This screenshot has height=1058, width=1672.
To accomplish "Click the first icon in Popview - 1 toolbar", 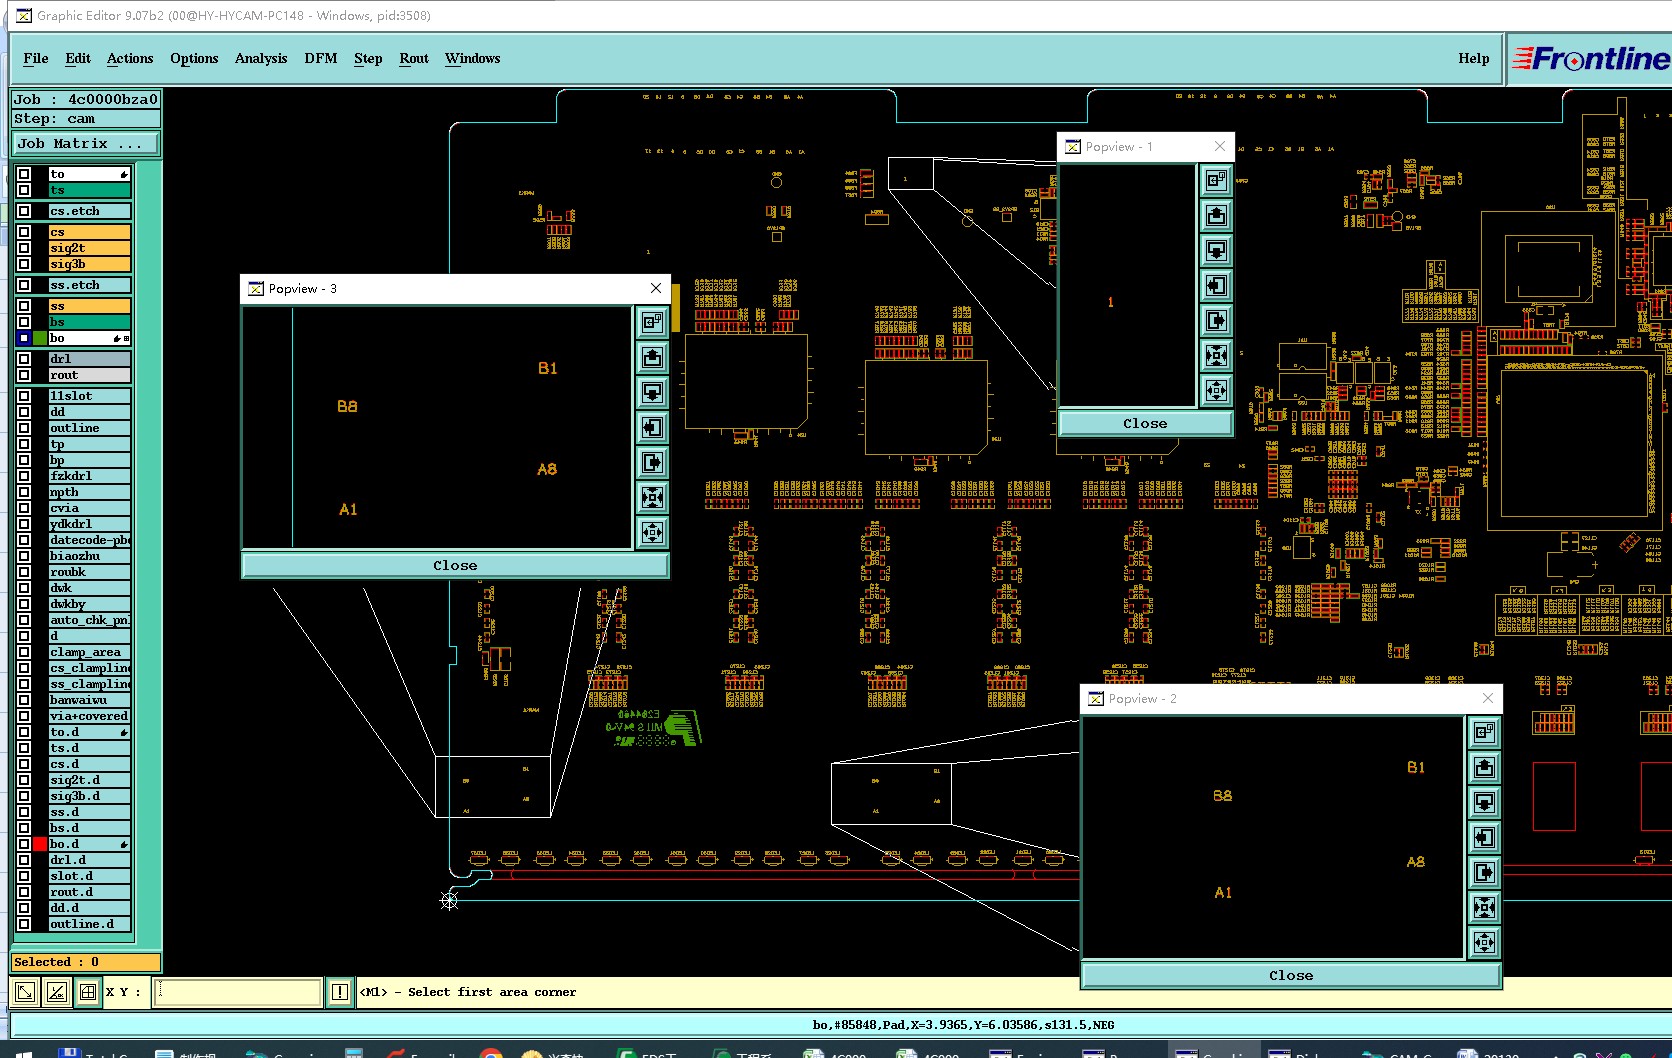I will click(x=1216, y=180).
